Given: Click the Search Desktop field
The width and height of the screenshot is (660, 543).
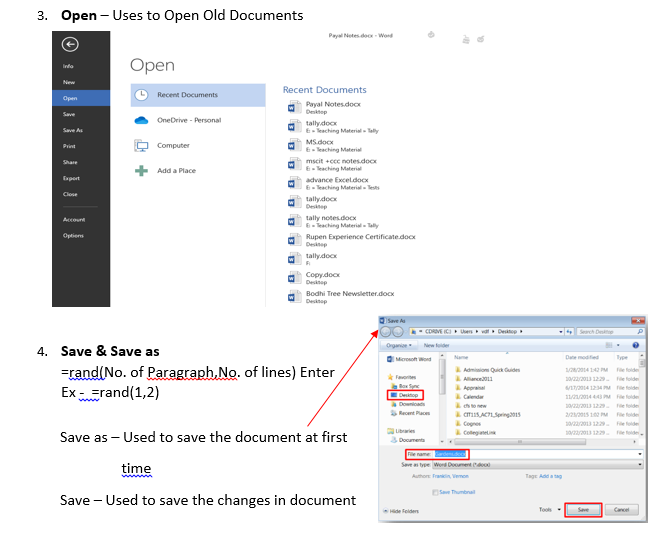Looking at the screenshot, I should [610, 332].
